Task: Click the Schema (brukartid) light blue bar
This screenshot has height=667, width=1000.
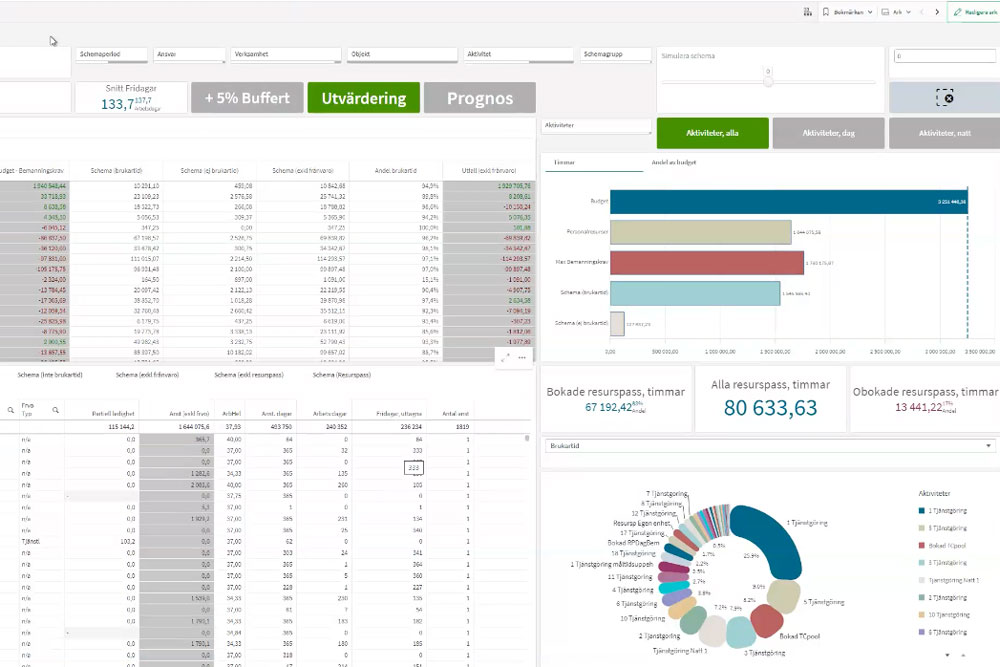Action: (695, 293)
